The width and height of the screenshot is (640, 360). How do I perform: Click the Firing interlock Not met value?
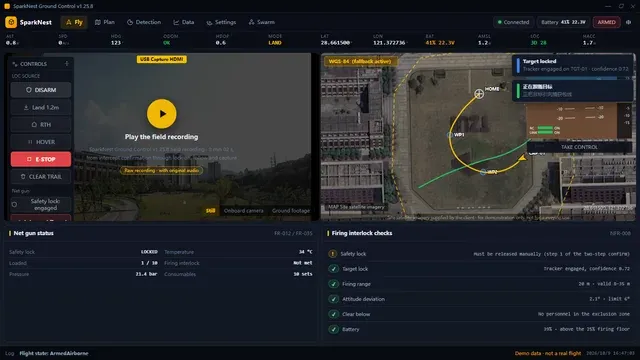point(303,263)
